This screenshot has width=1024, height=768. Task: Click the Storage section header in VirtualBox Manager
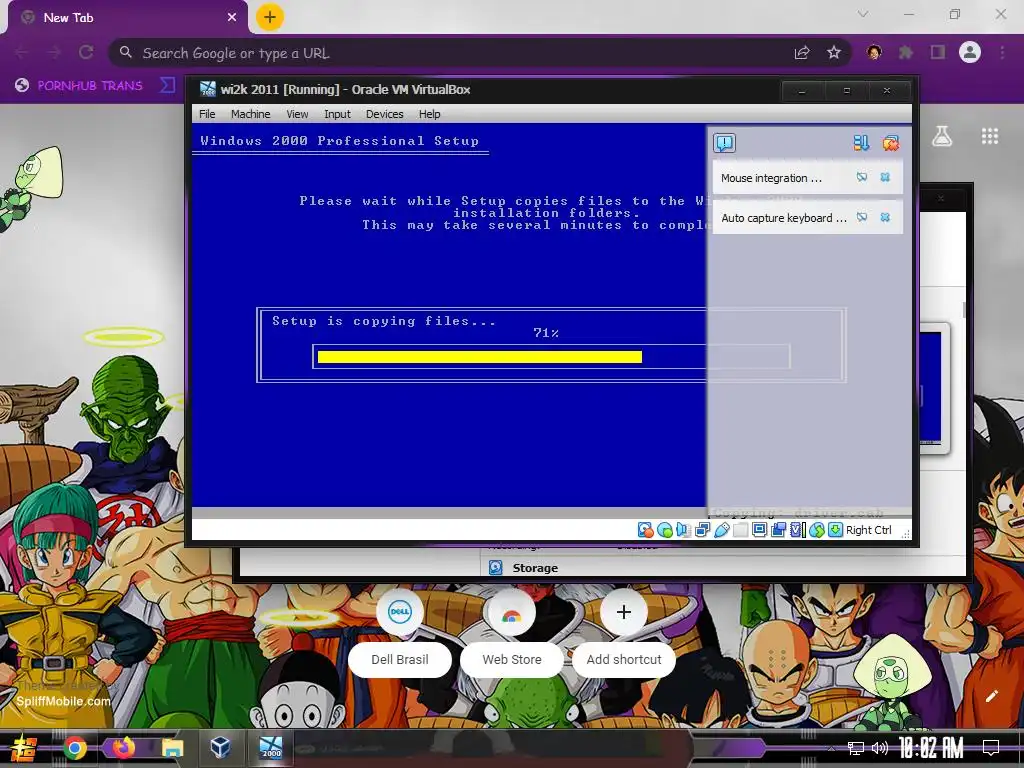(x=535, y=568)
